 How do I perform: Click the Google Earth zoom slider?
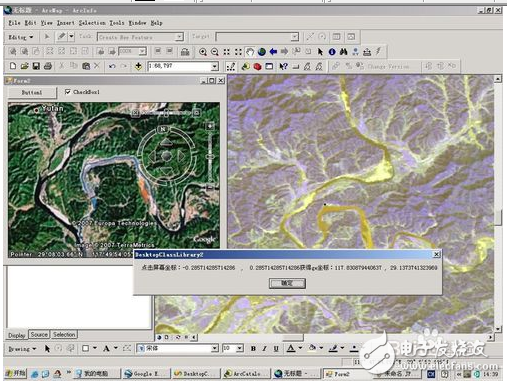click(x=210, y=156)
